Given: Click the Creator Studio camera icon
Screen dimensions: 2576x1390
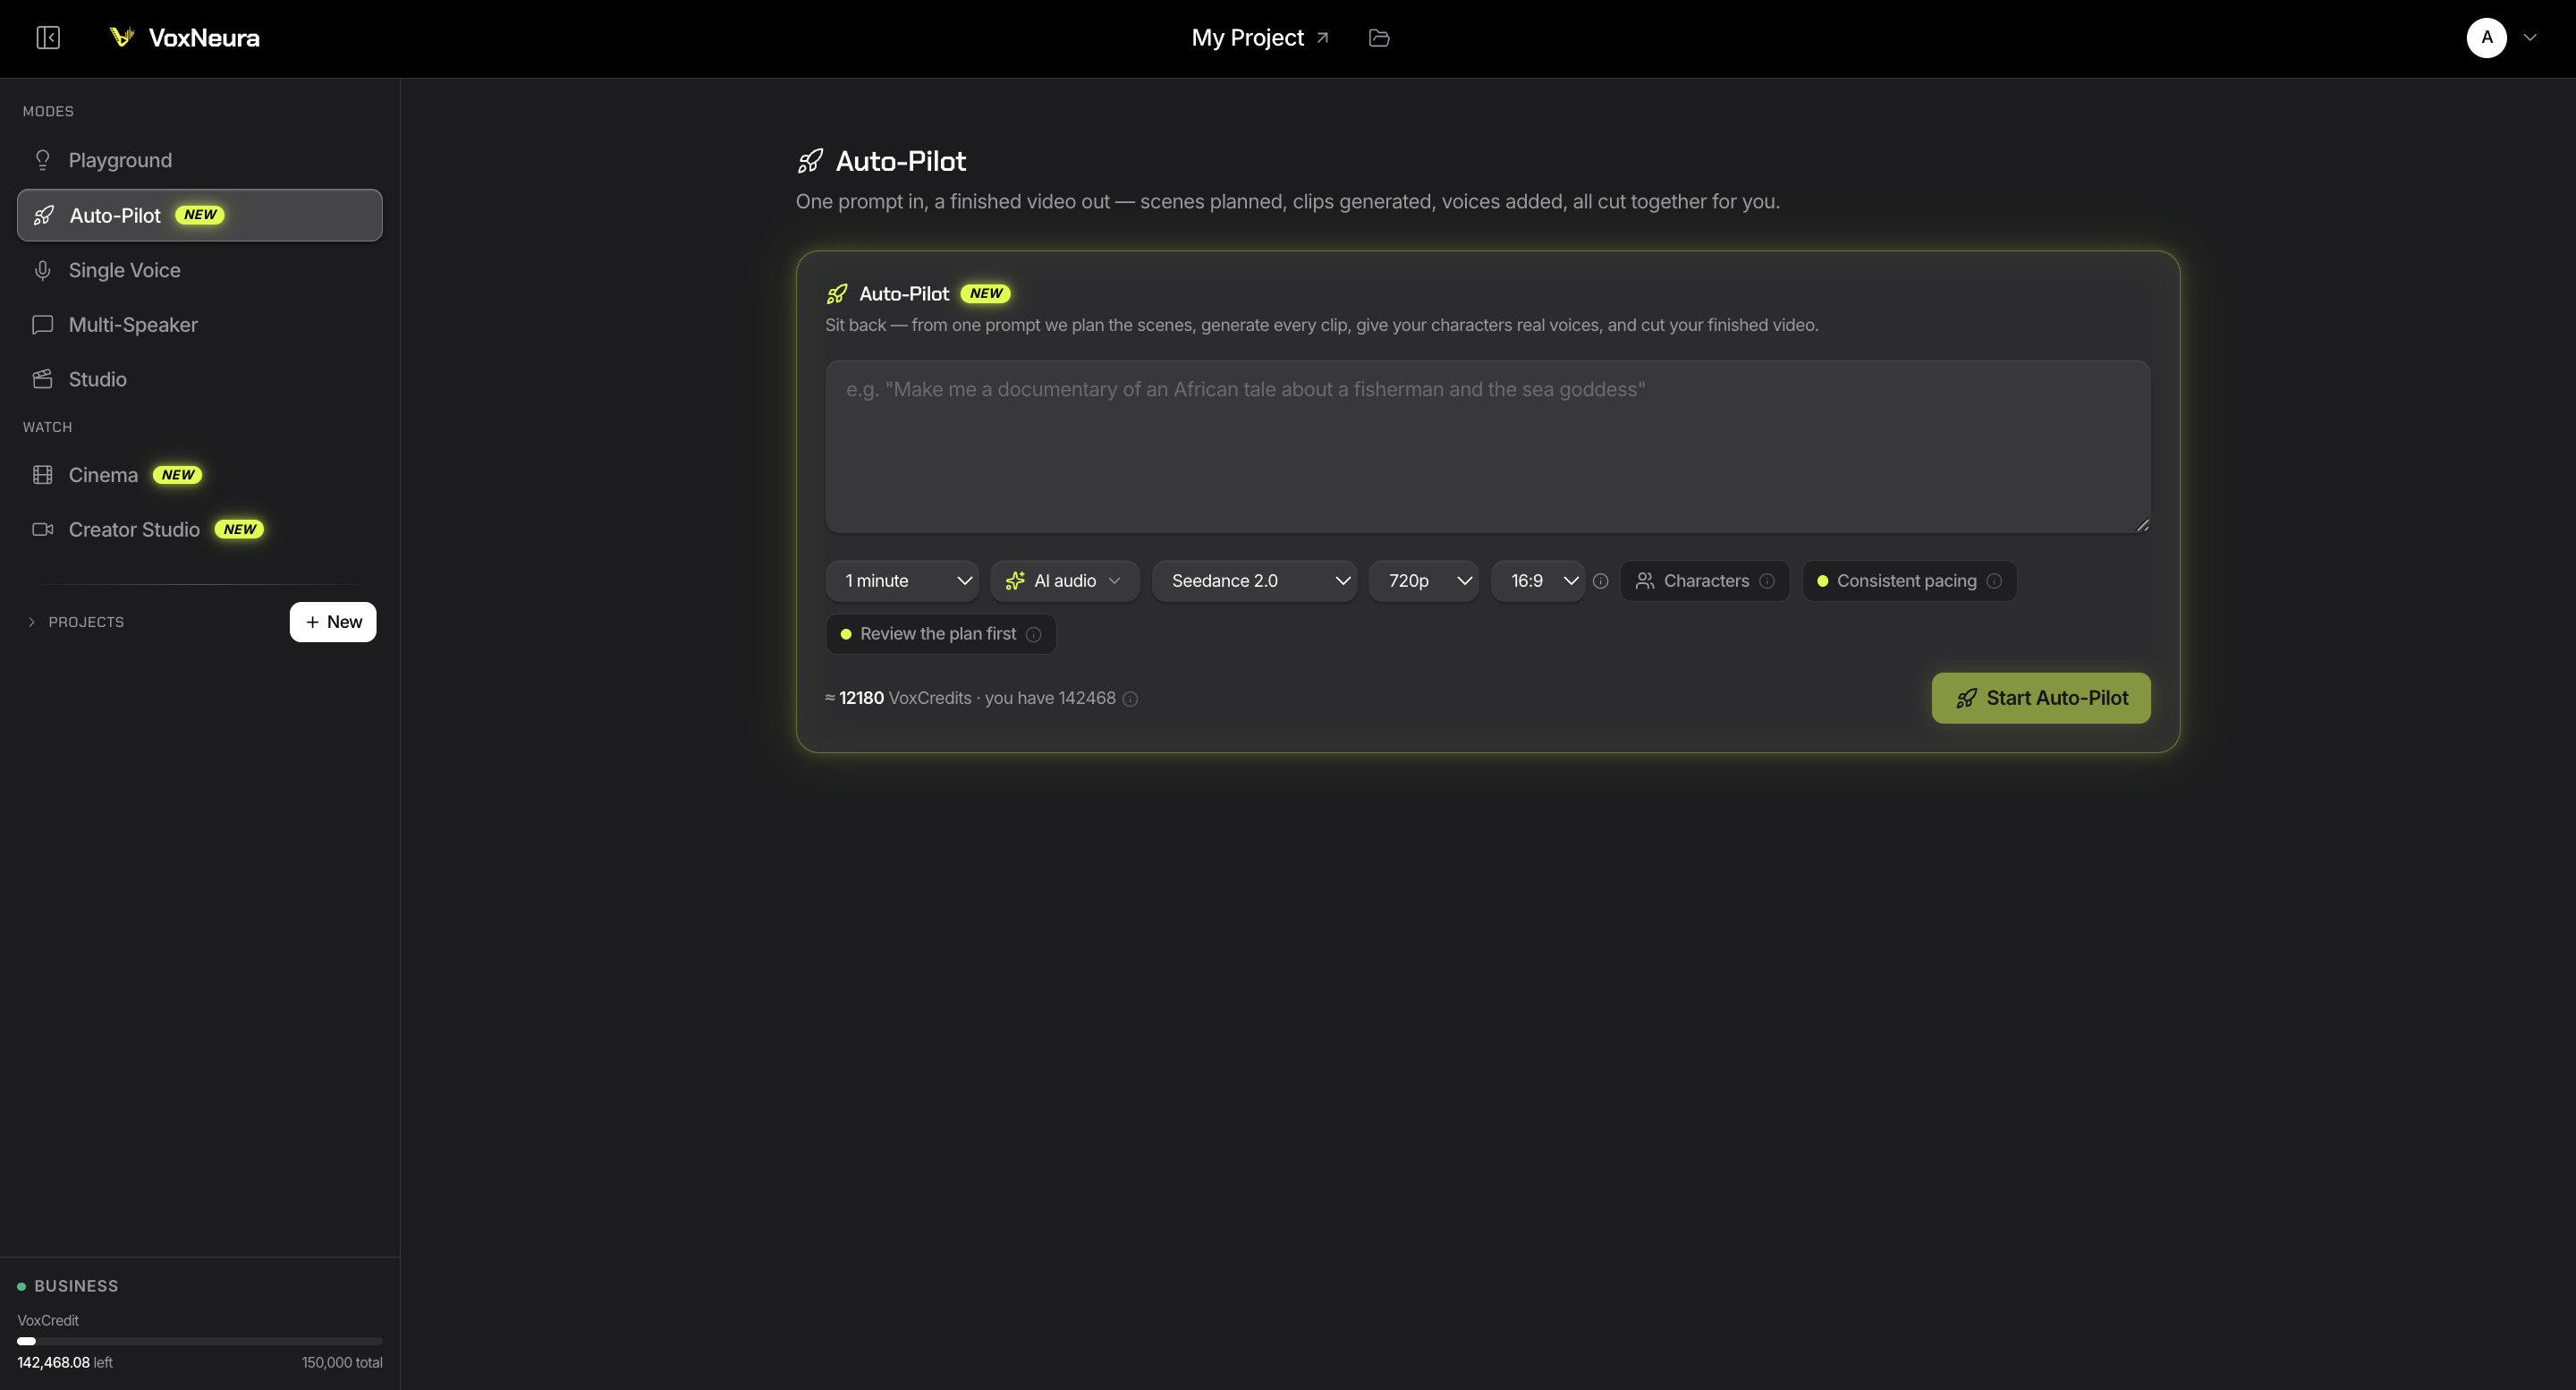Looking at the screenshot, I should [x=42, y=530].
